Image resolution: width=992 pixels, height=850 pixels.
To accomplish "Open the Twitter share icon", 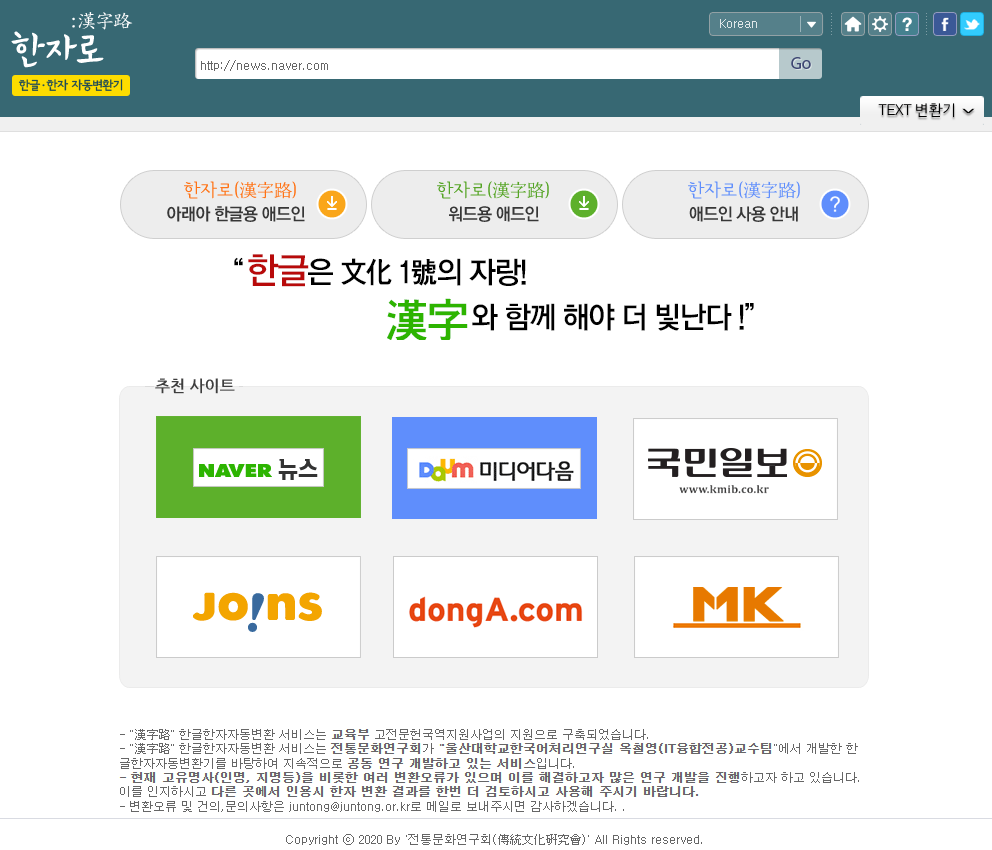I will tap(972, 25).
